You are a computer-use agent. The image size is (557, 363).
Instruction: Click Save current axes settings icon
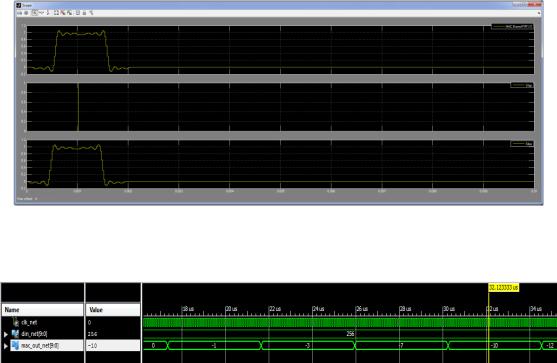pyautogui.click(x=63, y=13)
